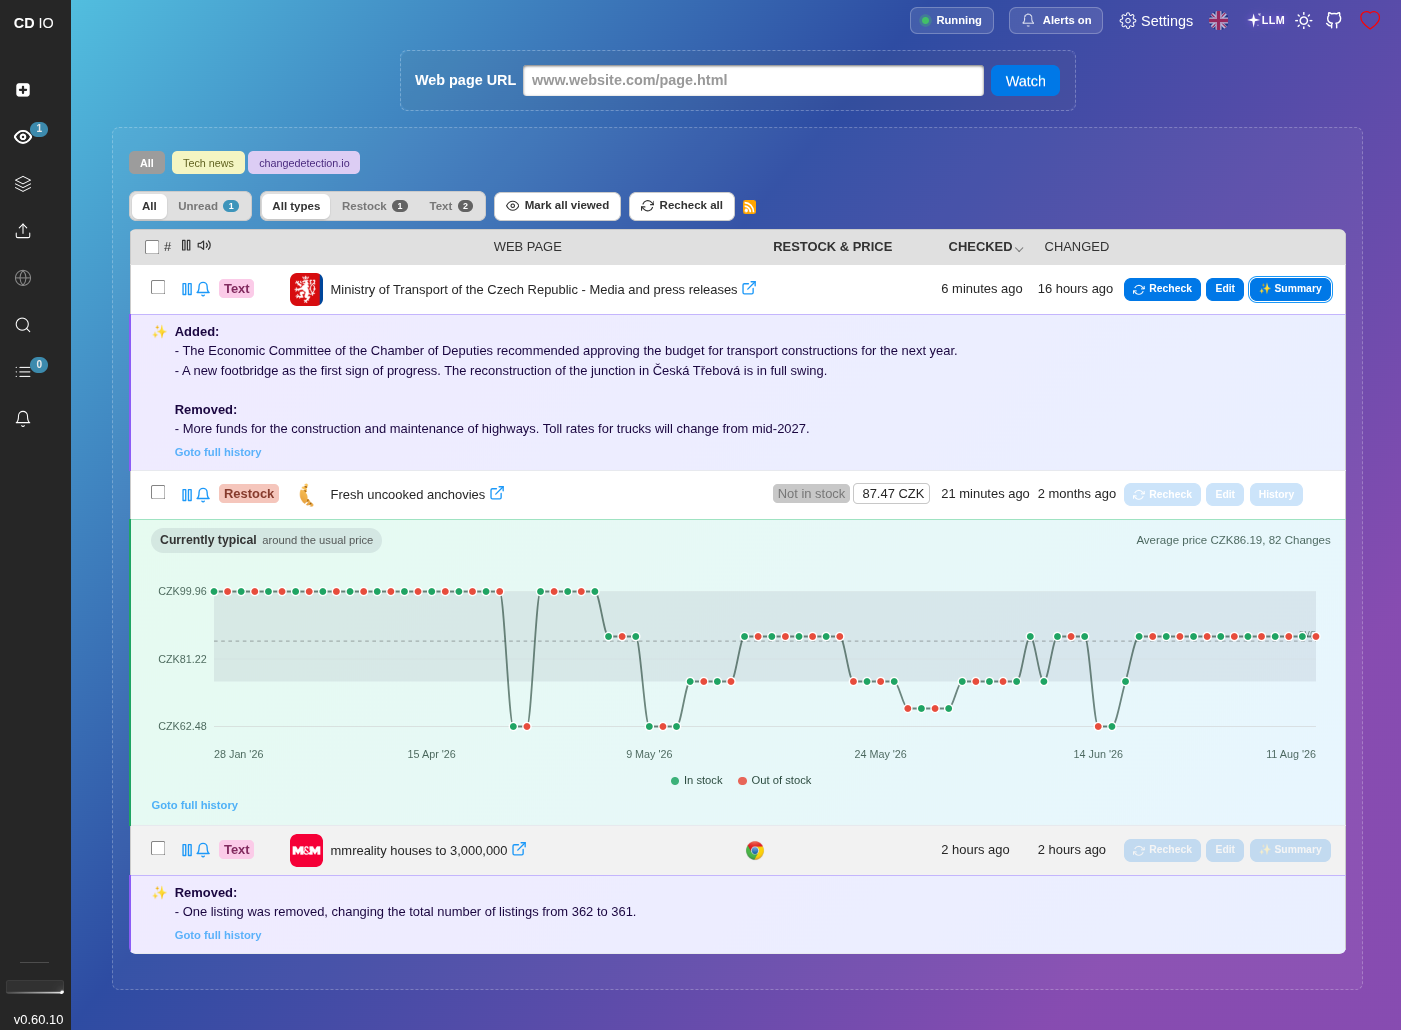Viewport: 1401px width, 1030px height.
Task: Mute notifications for Fresh uncooked anchovies watch
Action: click(x=203, y=495)
